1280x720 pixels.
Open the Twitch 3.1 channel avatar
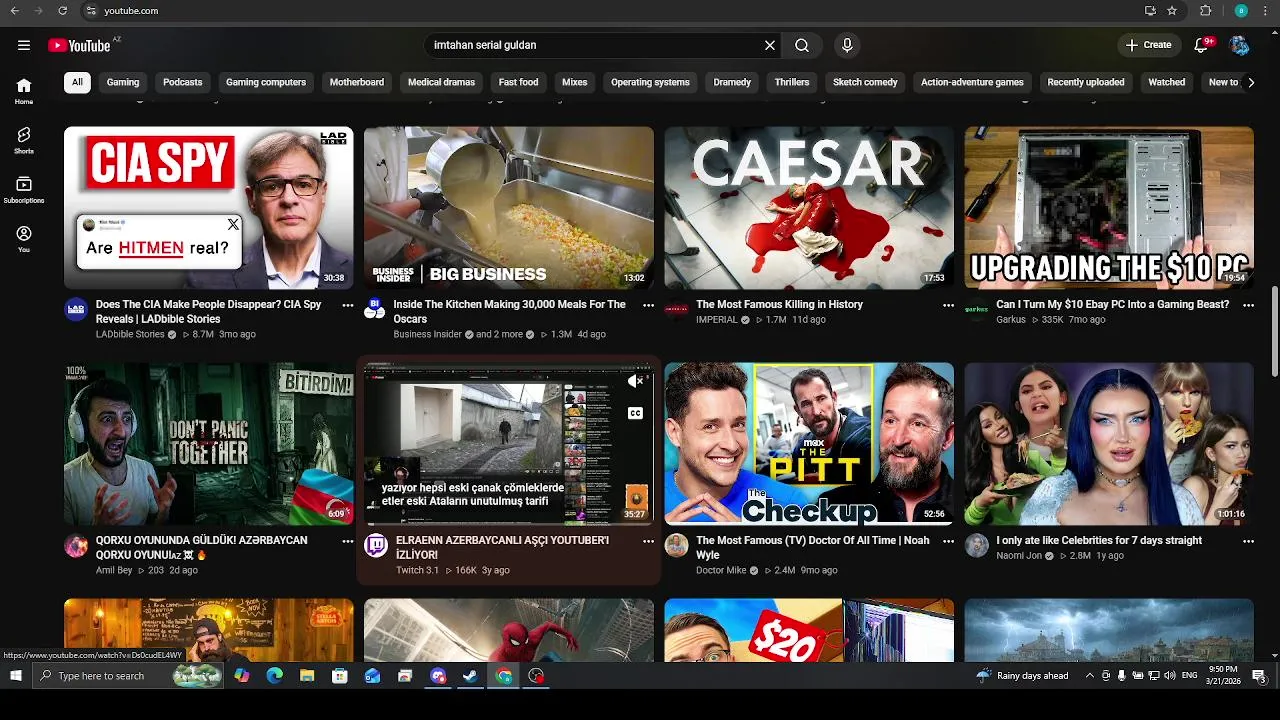pyautogui.click(x=376, y=545)
